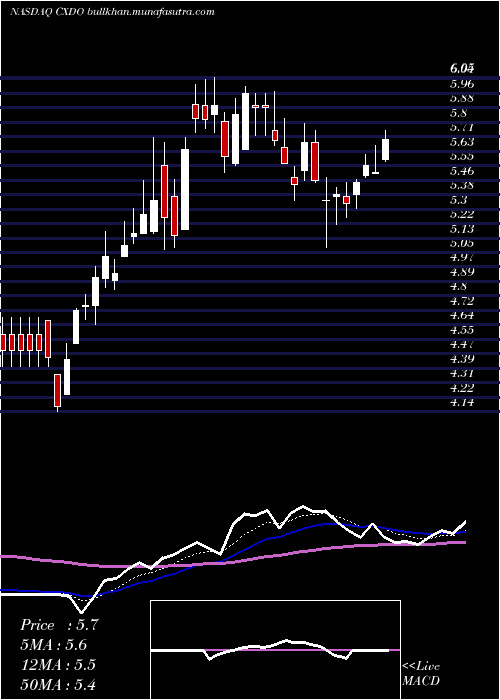Click the 5.55 price axis label
500x700 pixels.
click(x=462, y=156)
